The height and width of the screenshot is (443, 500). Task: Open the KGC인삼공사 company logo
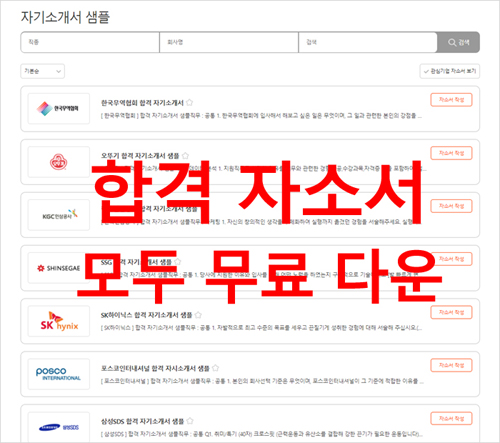pos(59,215)
